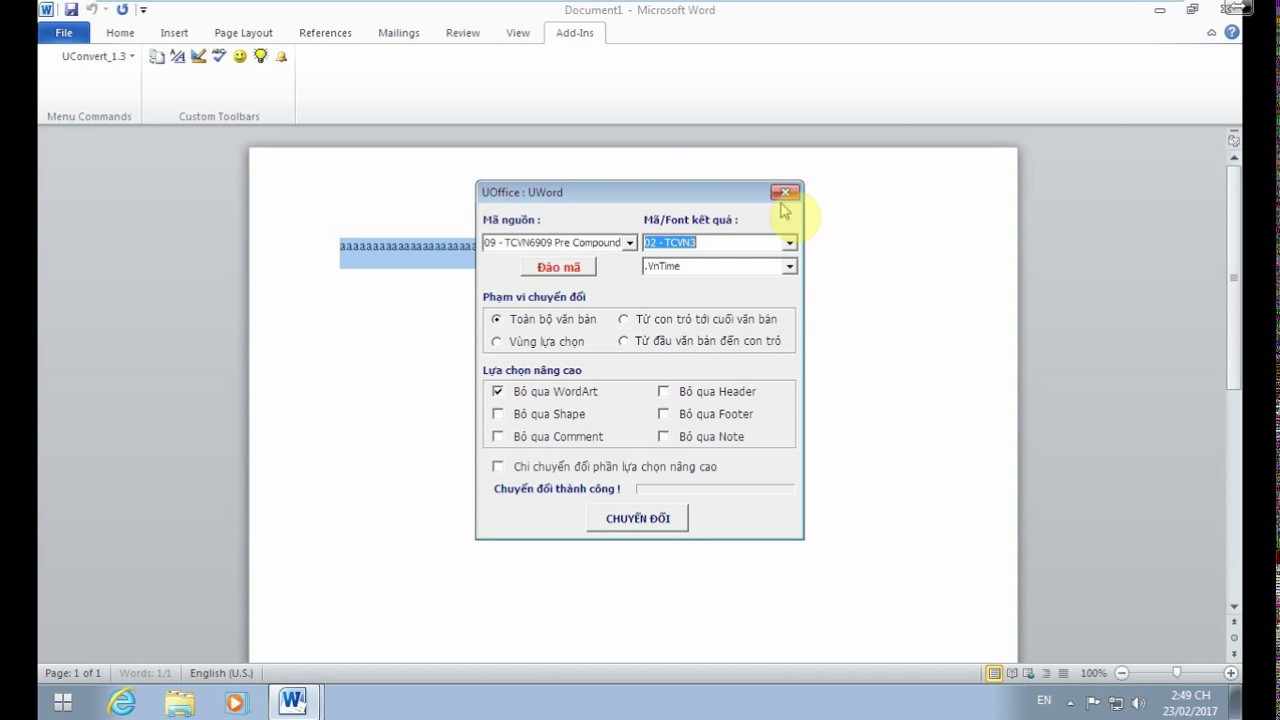Enable Bỏ qua Comment checkbox

click(498, 436)
